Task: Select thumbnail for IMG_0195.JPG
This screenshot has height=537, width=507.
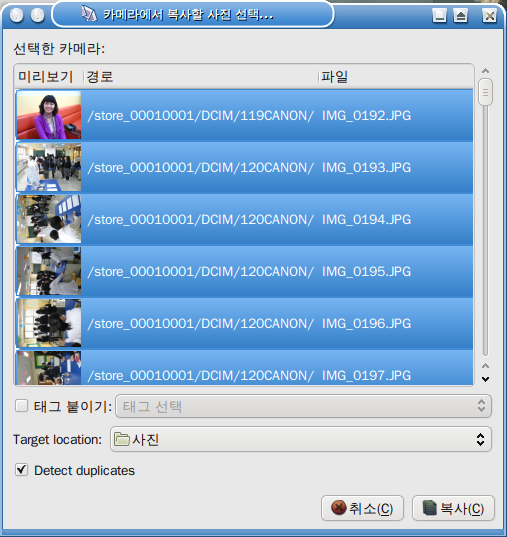Action: coord(49,271)
